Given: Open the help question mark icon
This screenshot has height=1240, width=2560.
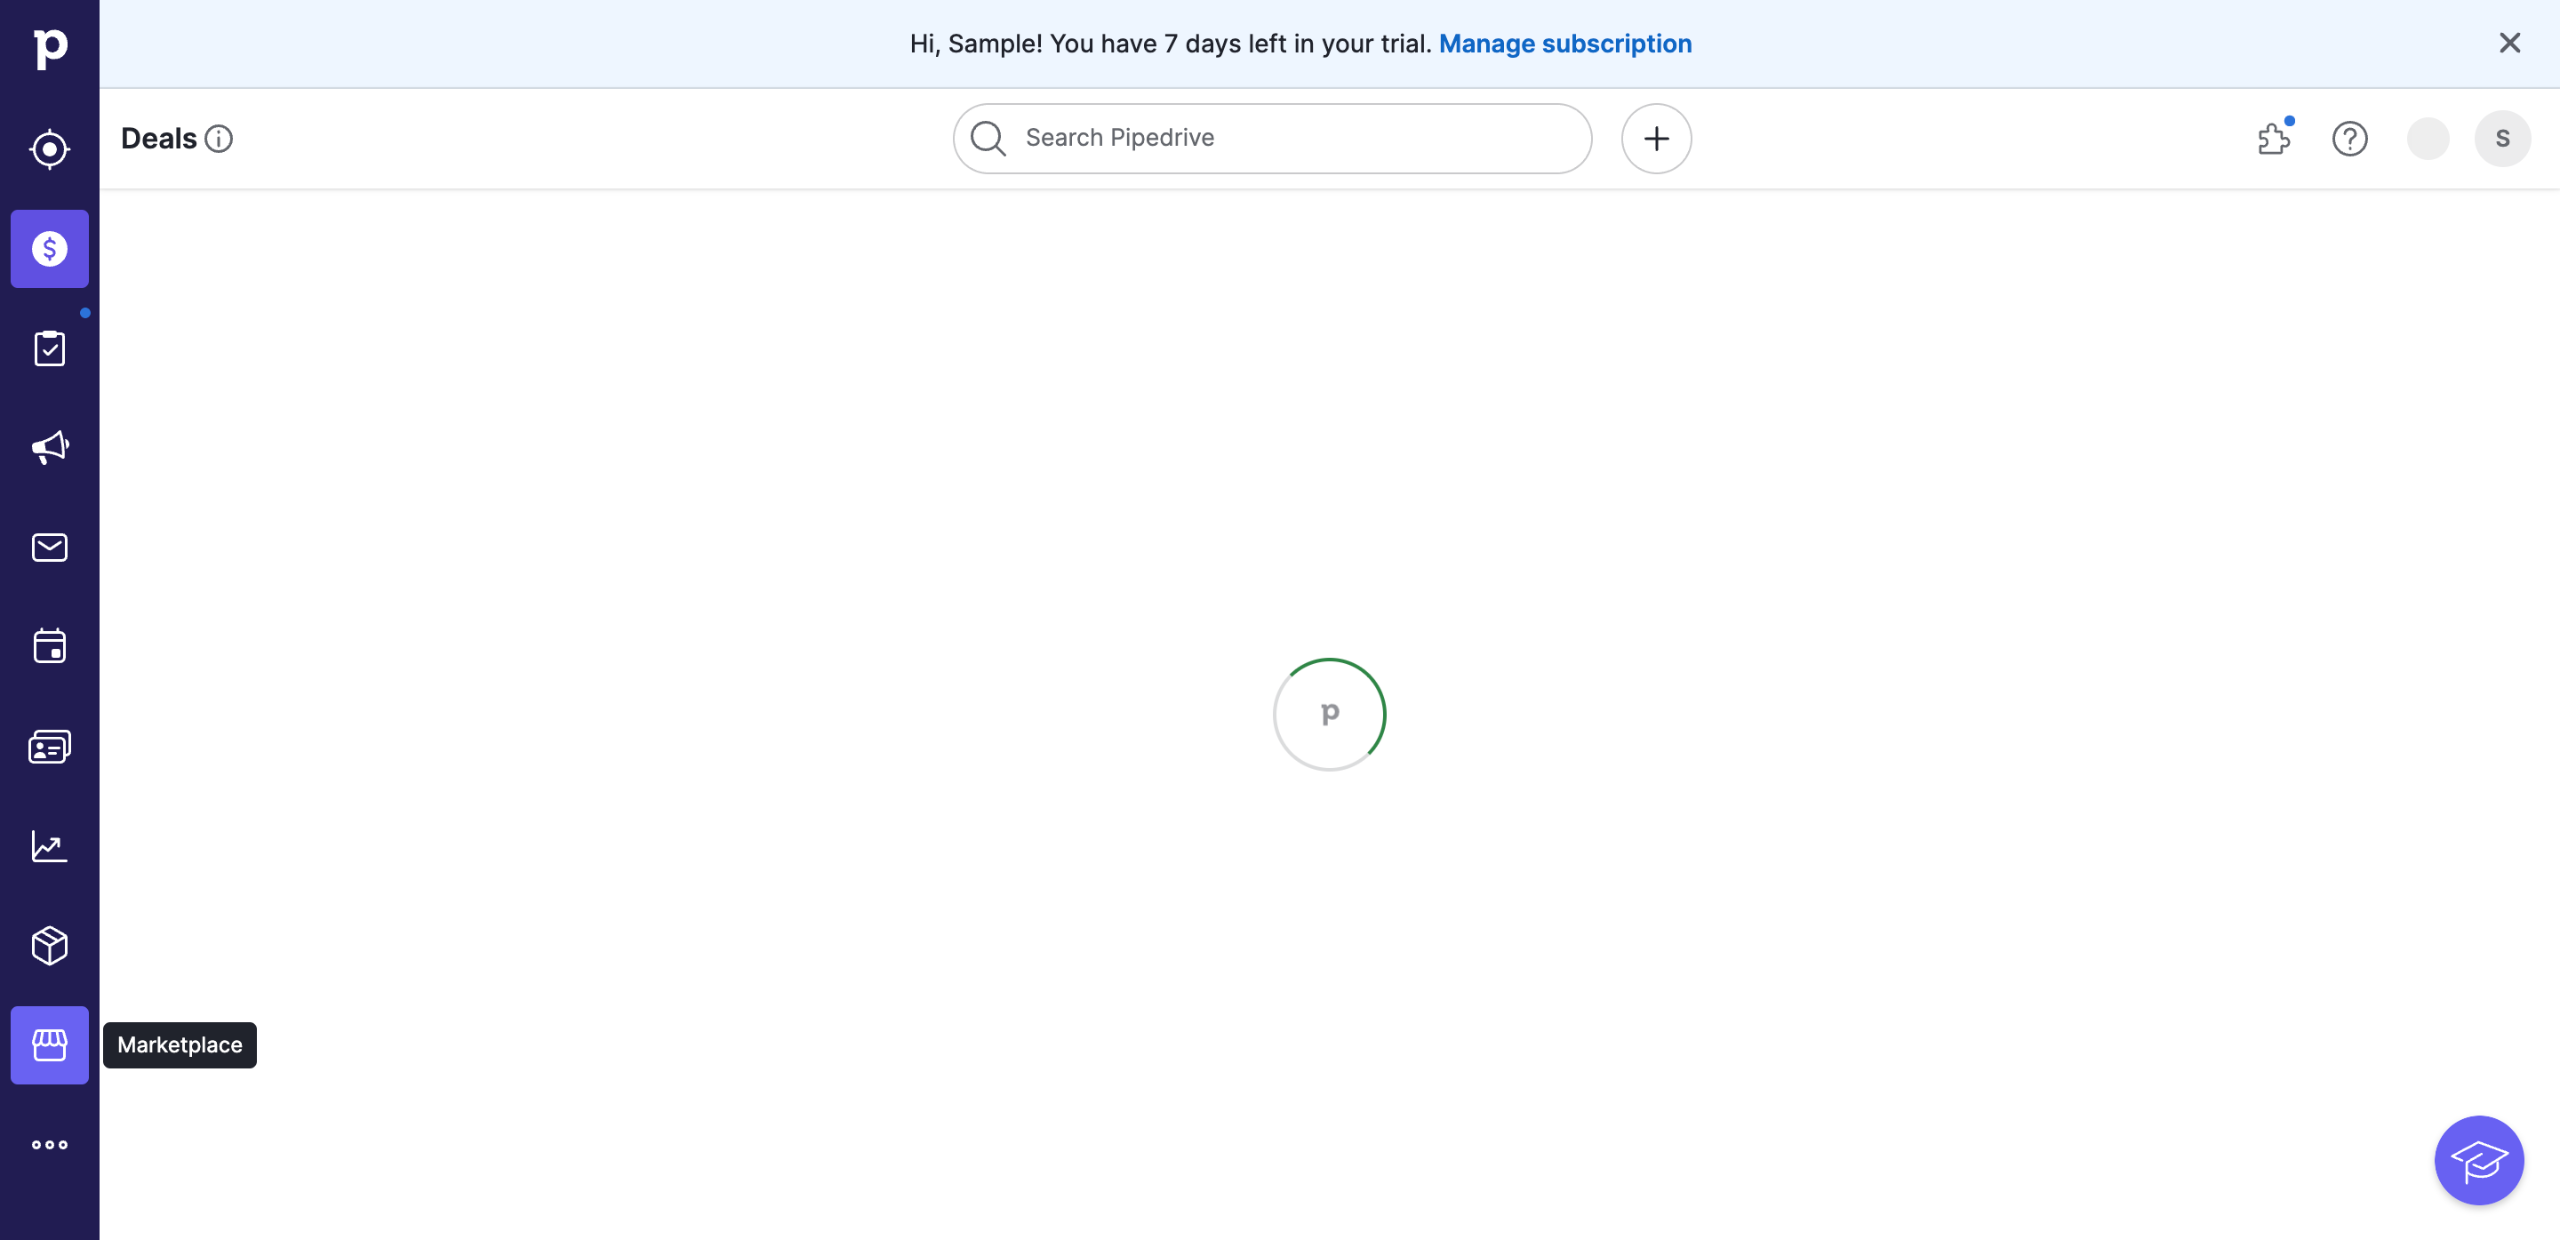Looking at the screenshot, I should pyautogui.click(x=2349, y=138).
